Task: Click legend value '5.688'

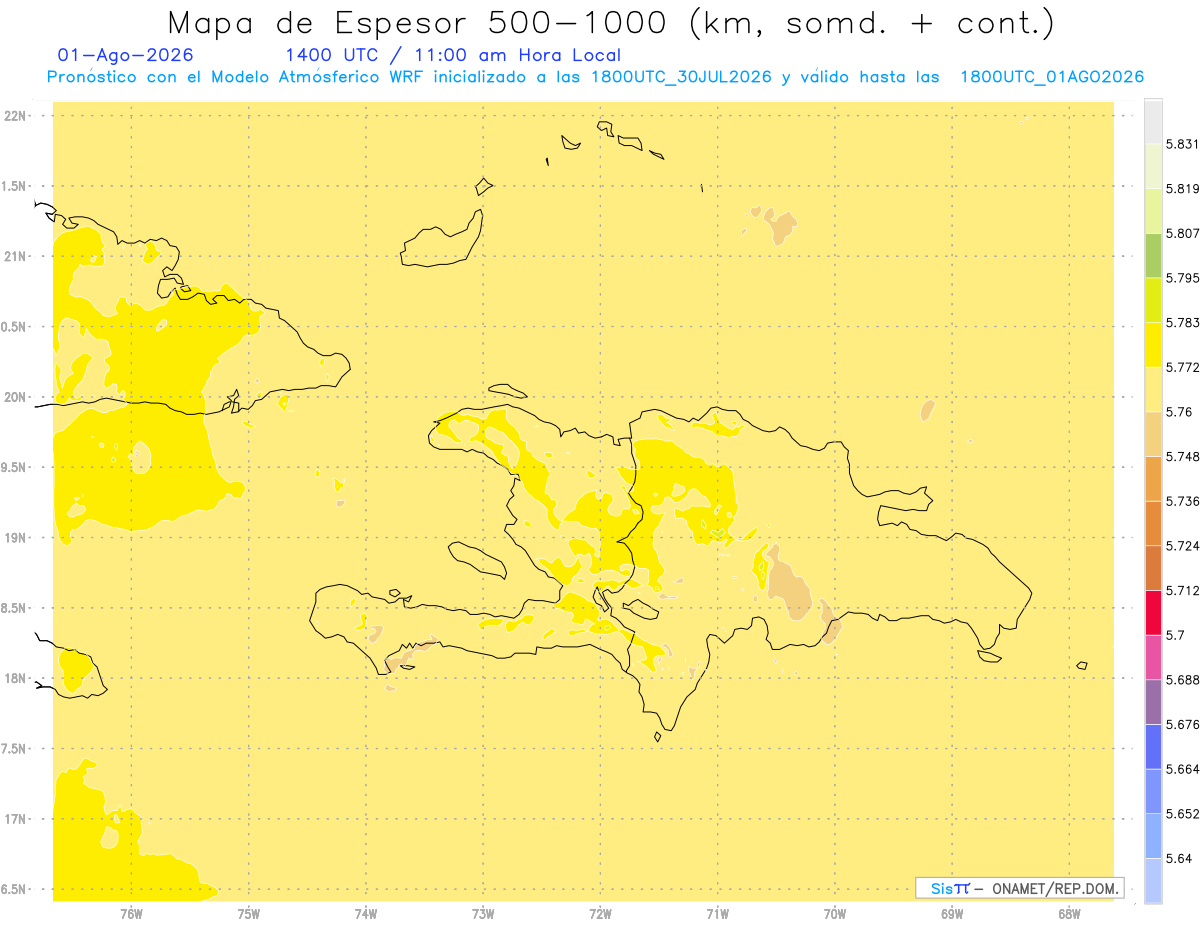Action: [1182, 680]
